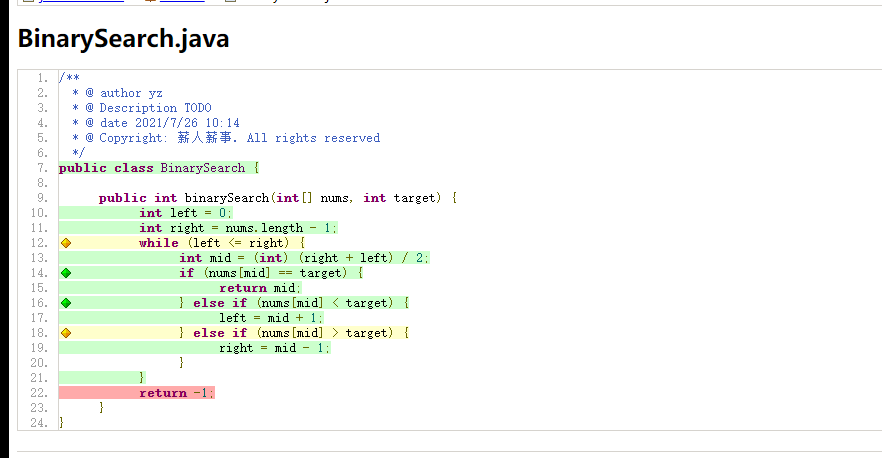Click the binarySearch method signature line
The width and height of the screenshot is (882, 458).
[278, 198]
